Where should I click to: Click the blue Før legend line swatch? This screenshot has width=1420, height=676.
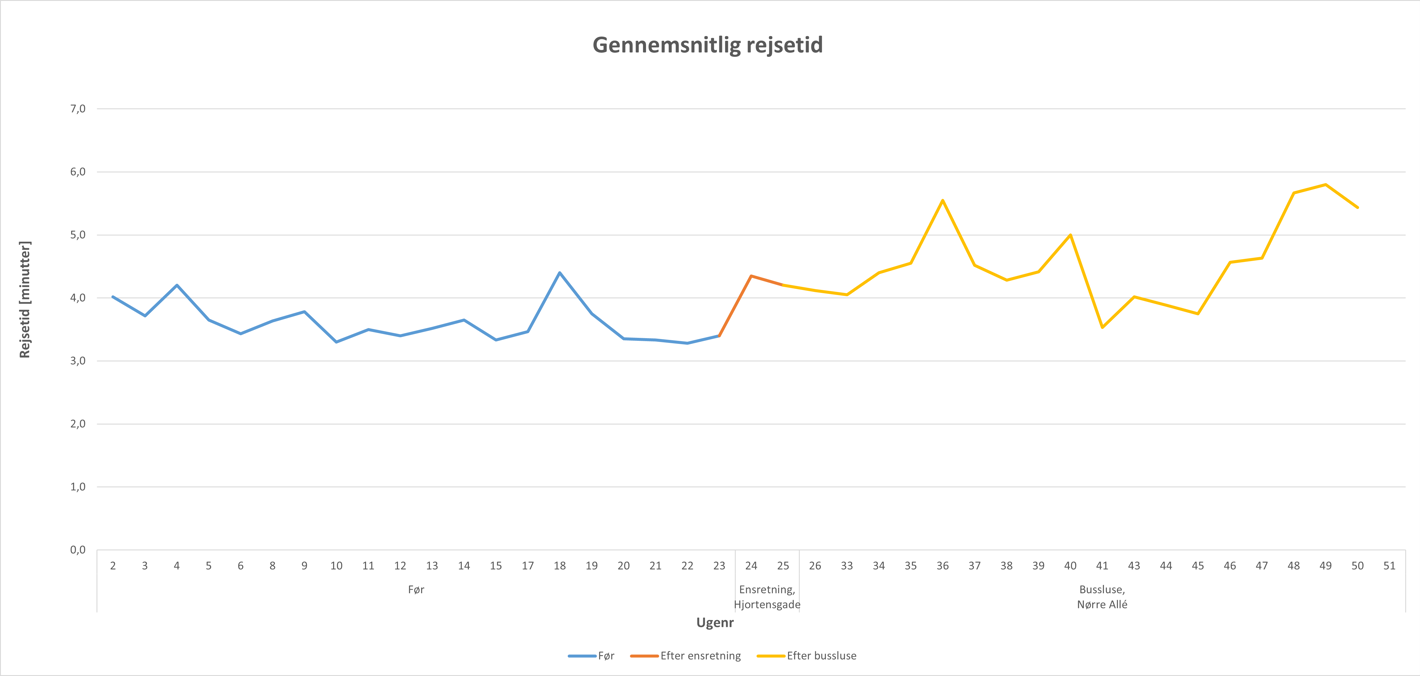(581, 656)
